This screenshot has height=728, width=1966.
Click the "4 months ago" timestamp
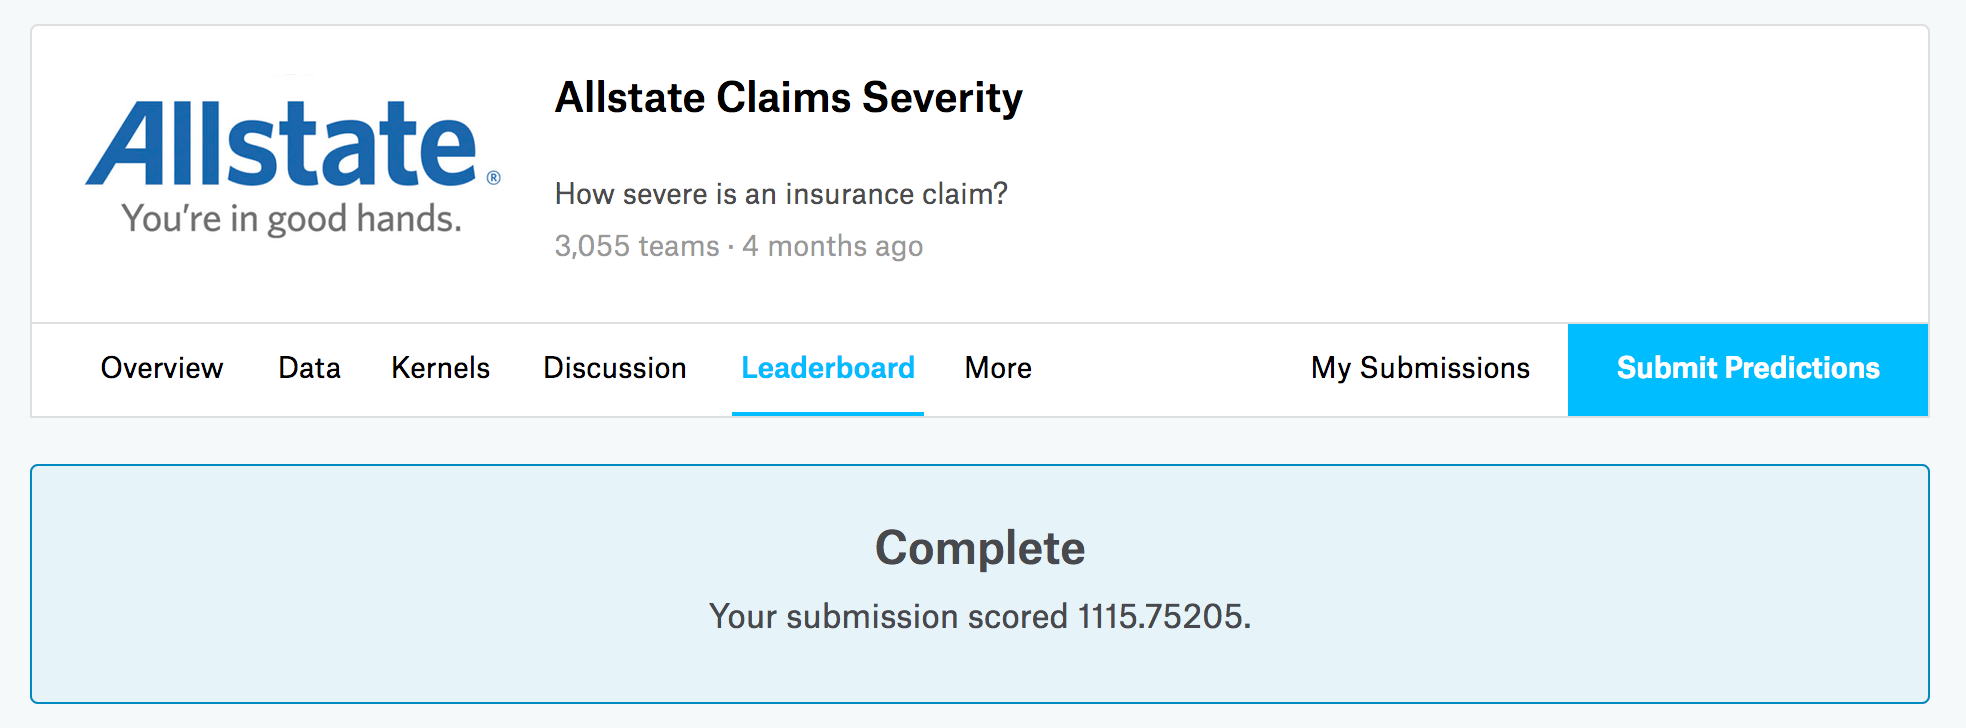click(x=833, y=246)
